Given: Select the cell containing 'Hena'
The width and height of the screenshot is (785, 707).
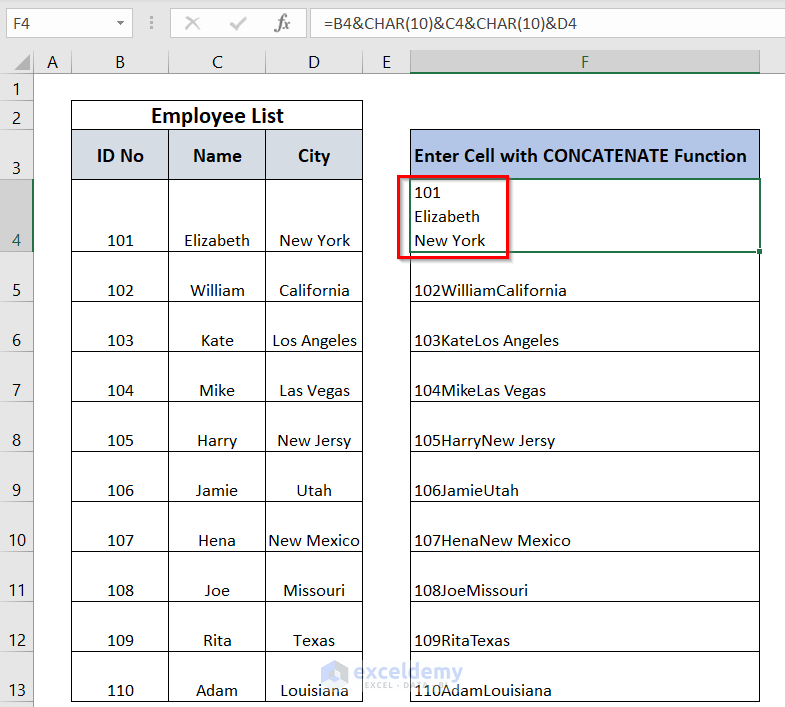Looking at the screenshot, I should (217, 527).
